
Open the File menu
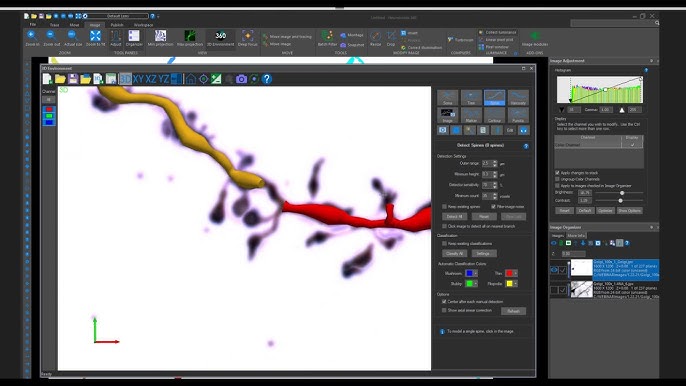33,25
